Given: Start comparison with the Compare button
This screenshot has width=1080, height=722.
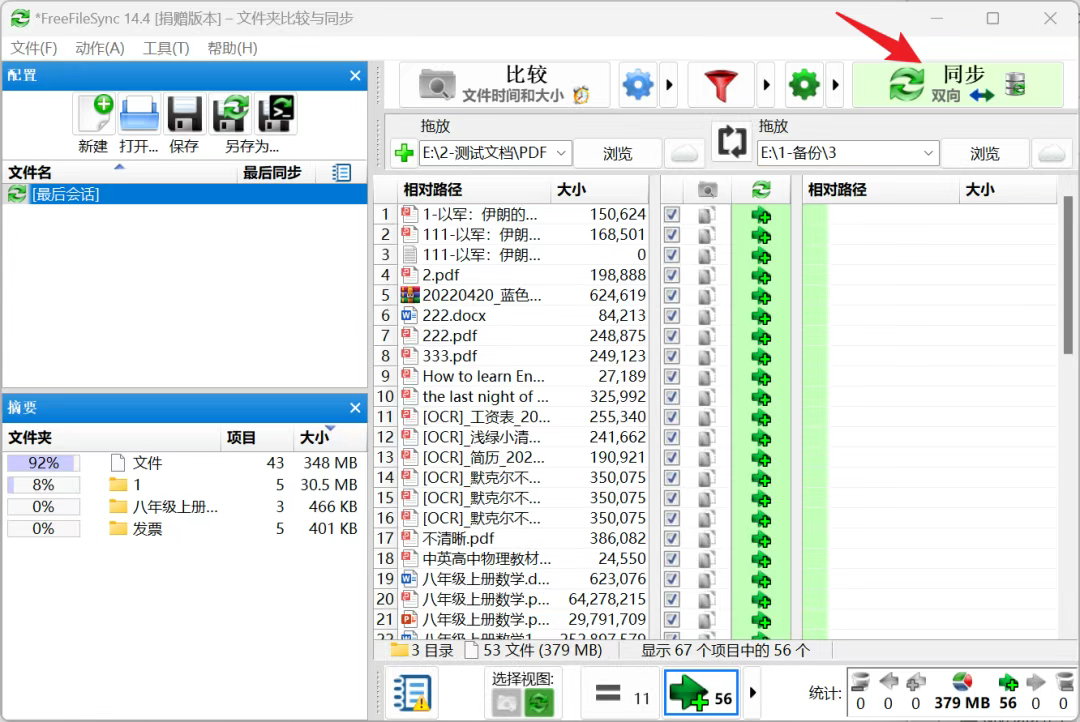Looking at the screenshot, I should point(505,85).
